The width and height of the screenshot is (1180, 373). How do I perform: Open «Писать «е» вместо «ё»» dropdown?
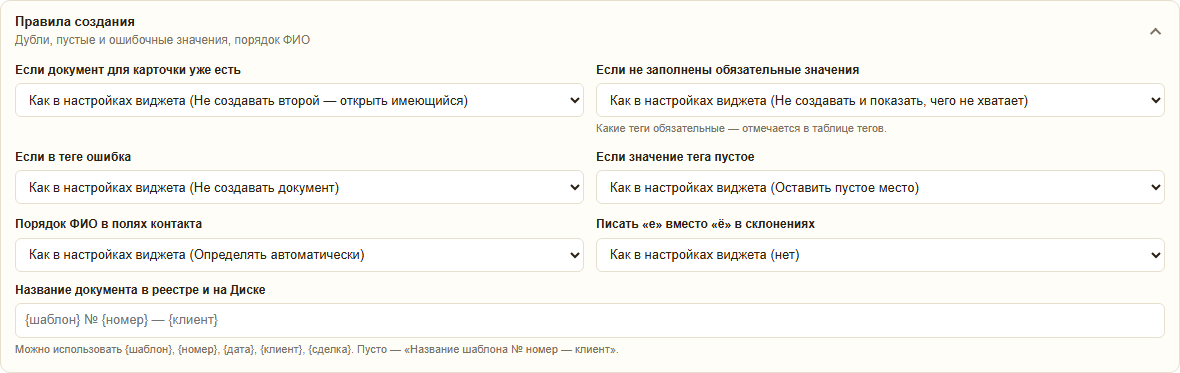click(x=880, y=255)
